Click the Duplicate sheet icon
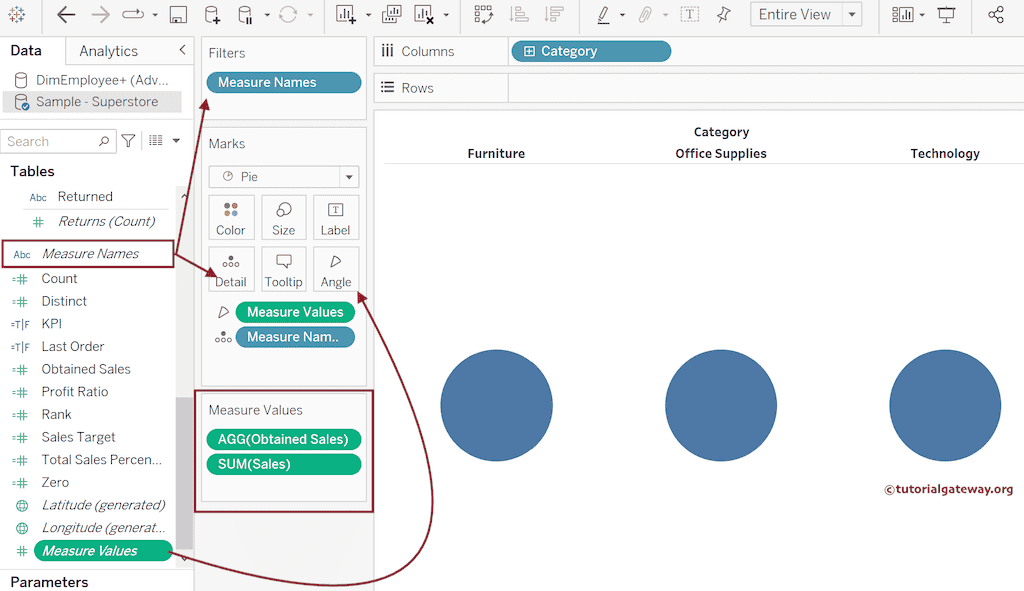The height and width of the screenshot is (591, 1024). [391, 14]
